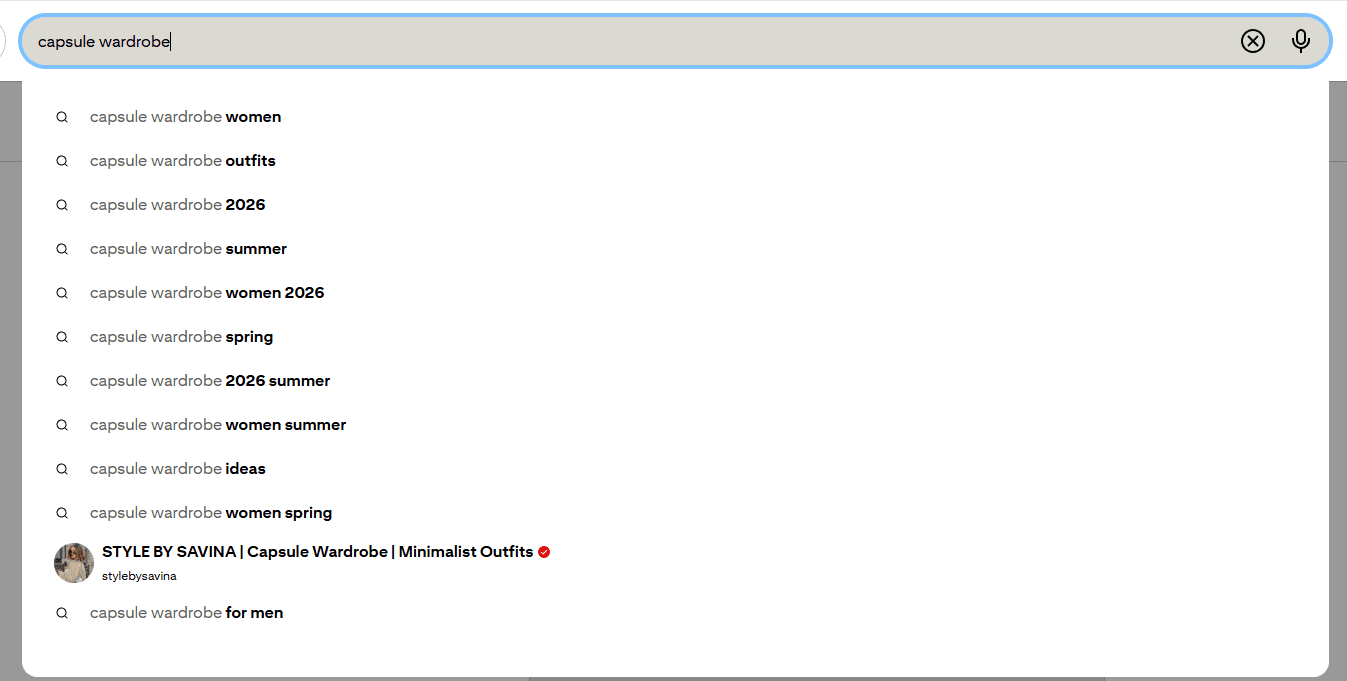Choose the capsule wardrobe for men suggestion
This screenshot has width=1347, height=681.
(675, 613)
